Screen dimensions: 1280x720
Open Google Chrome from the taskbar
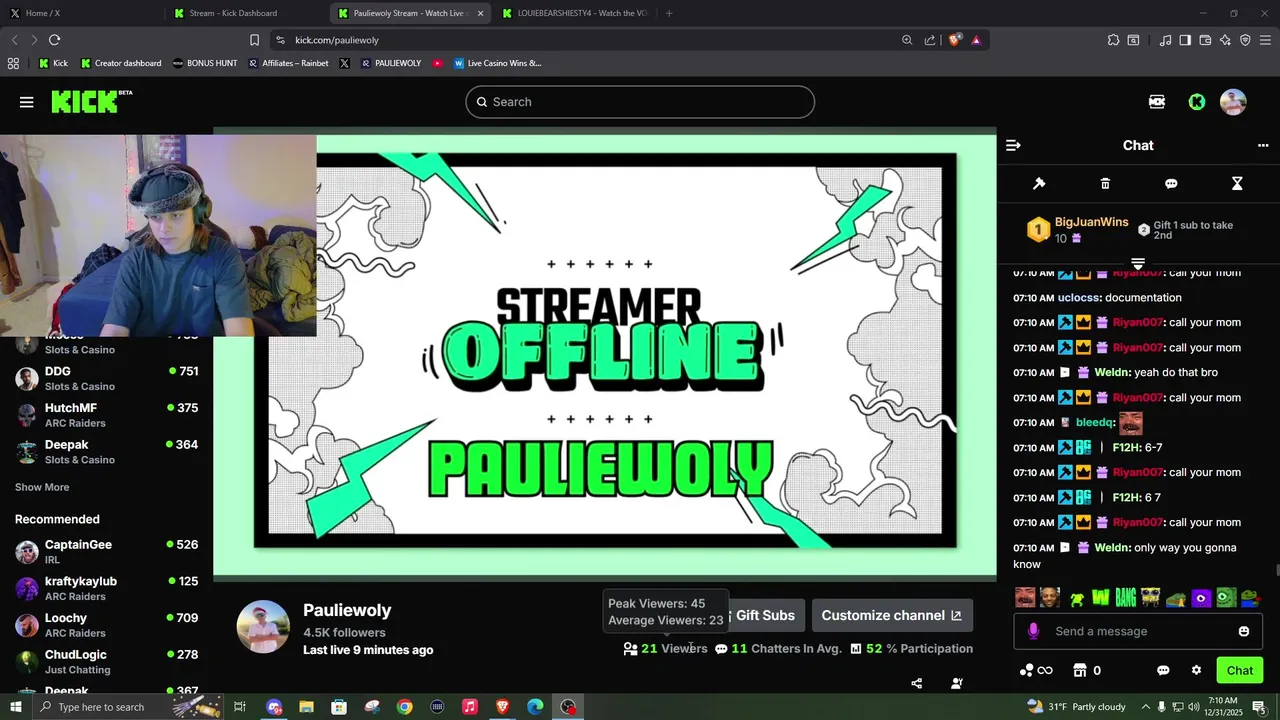404,707
